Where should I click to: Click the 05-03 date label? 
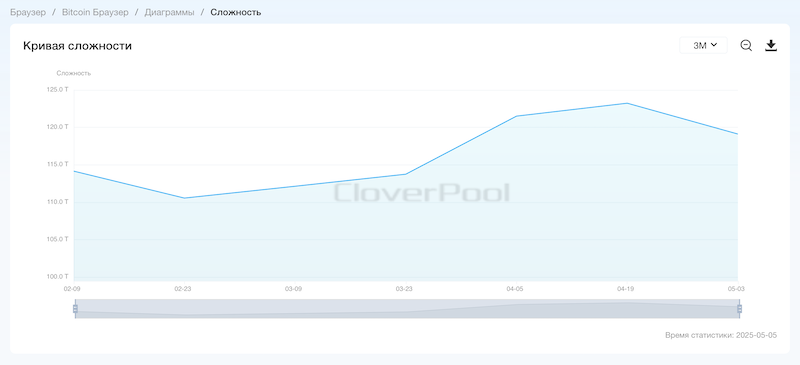(x=736, y=289)
